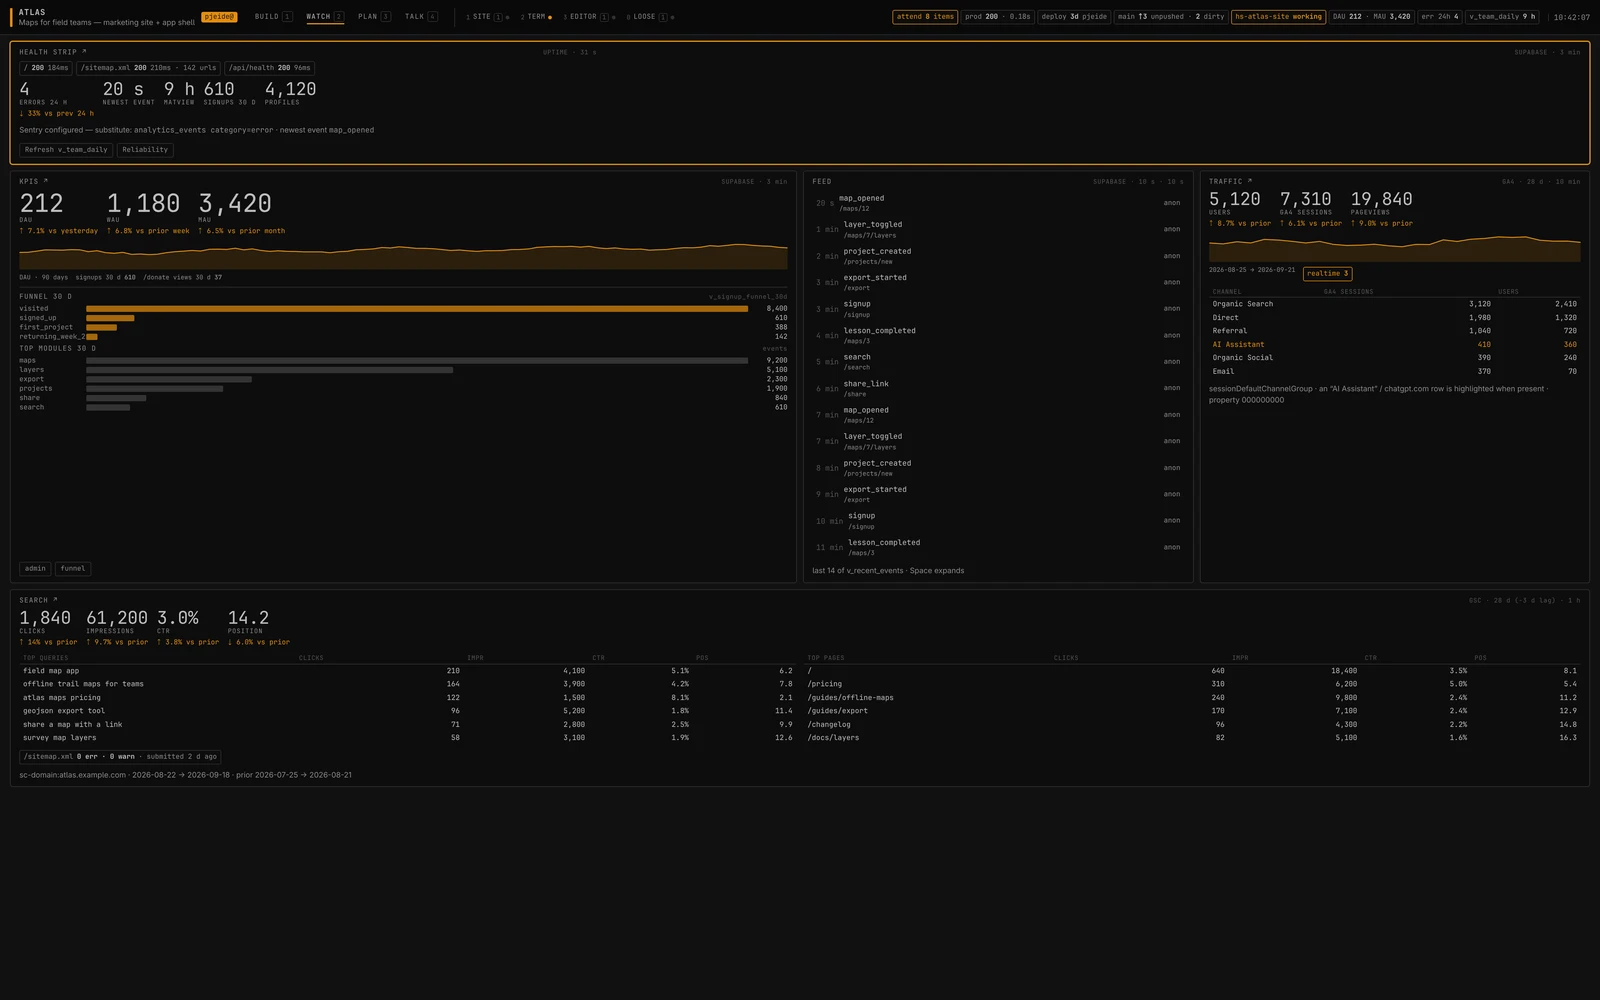Click the 'visited' funnel bar
This screenshot has height=1000, width=1600.
click(x=417, y=309)
